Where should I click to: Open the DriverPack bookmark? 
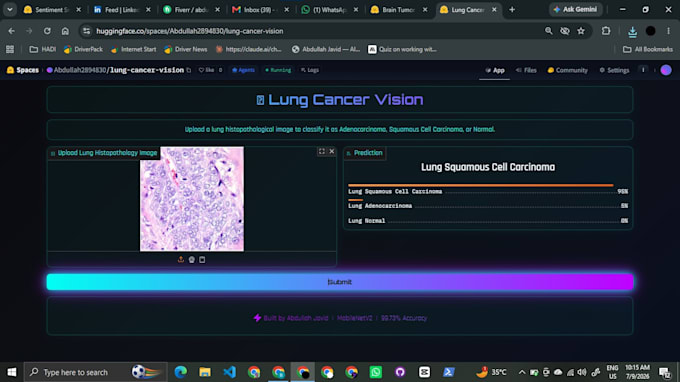[x=83, y=49]
